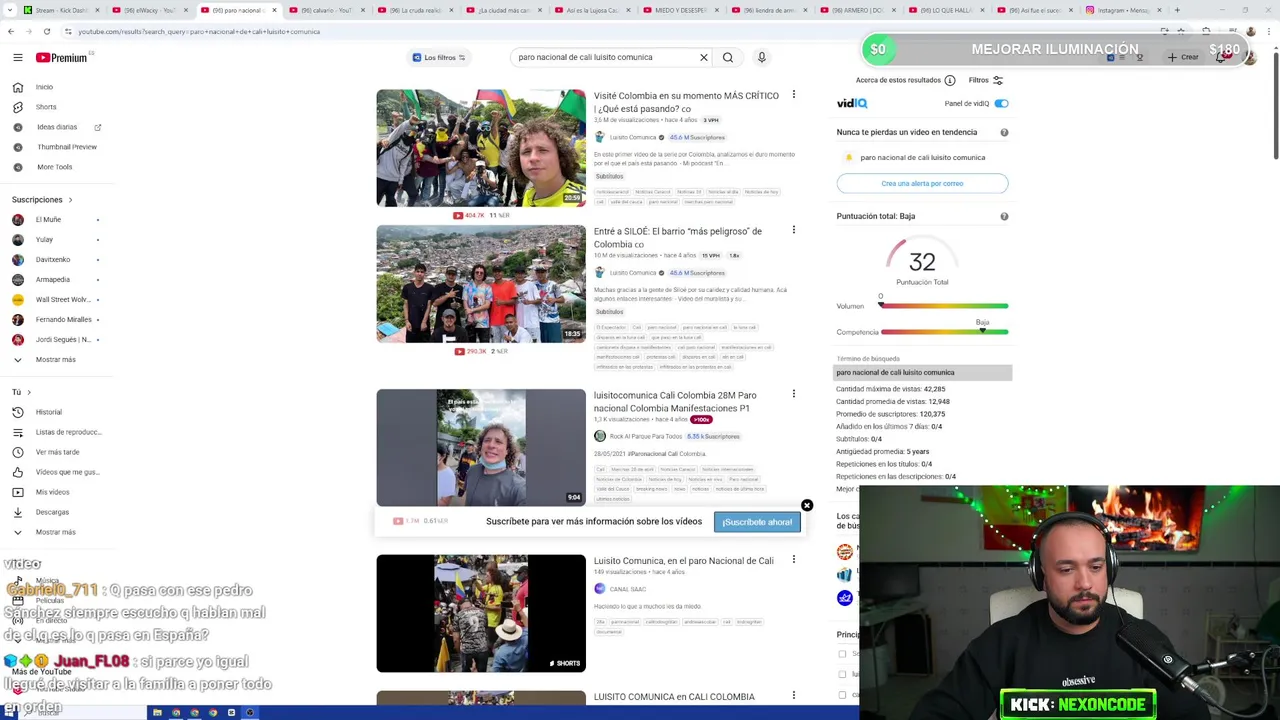
Task: Open the Filtros search filters
Action: pyautogui.click(x=985, y=80)
